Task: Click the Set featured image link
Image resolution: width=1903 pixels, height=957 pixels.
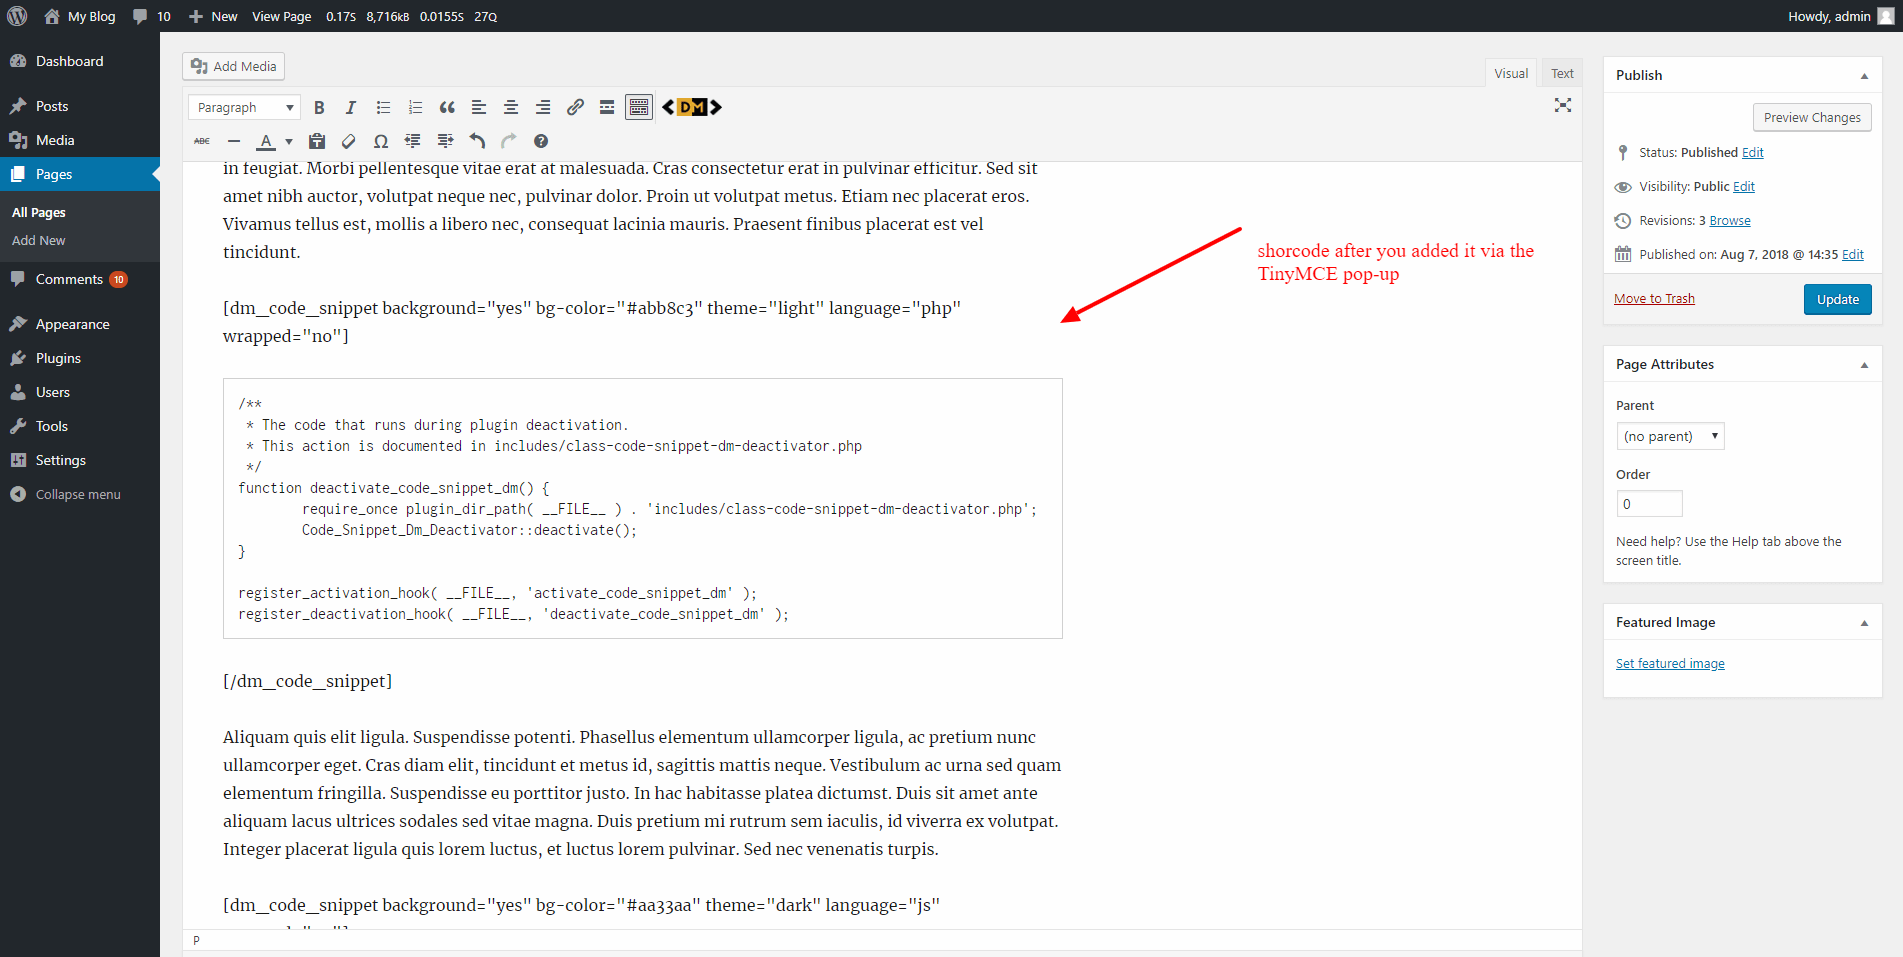Action: (1670, 663)
